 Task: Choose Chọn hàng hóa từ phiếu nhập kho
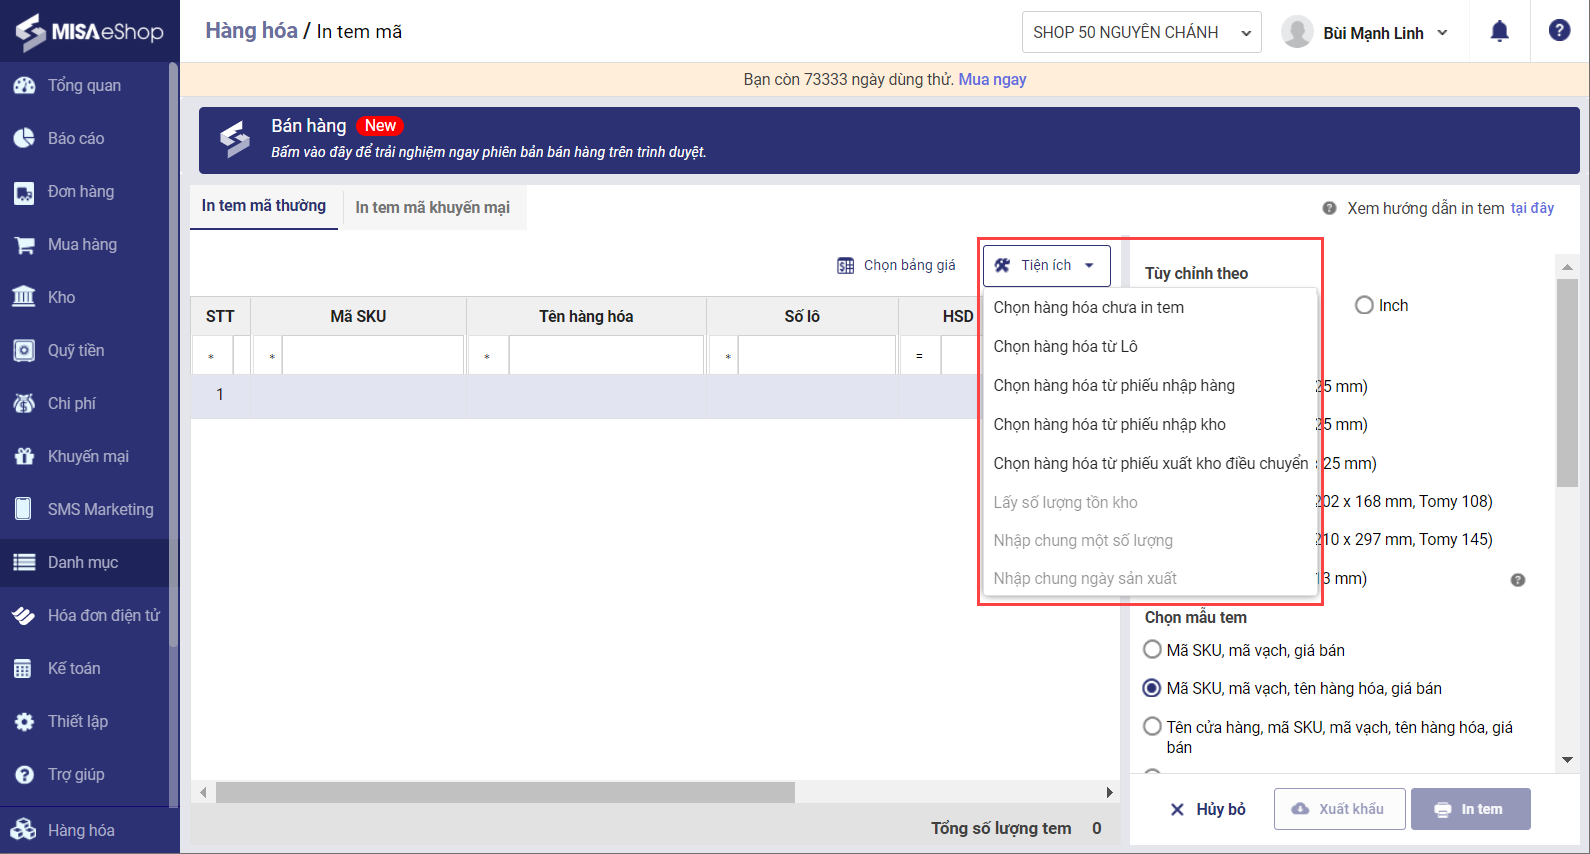1150,425
